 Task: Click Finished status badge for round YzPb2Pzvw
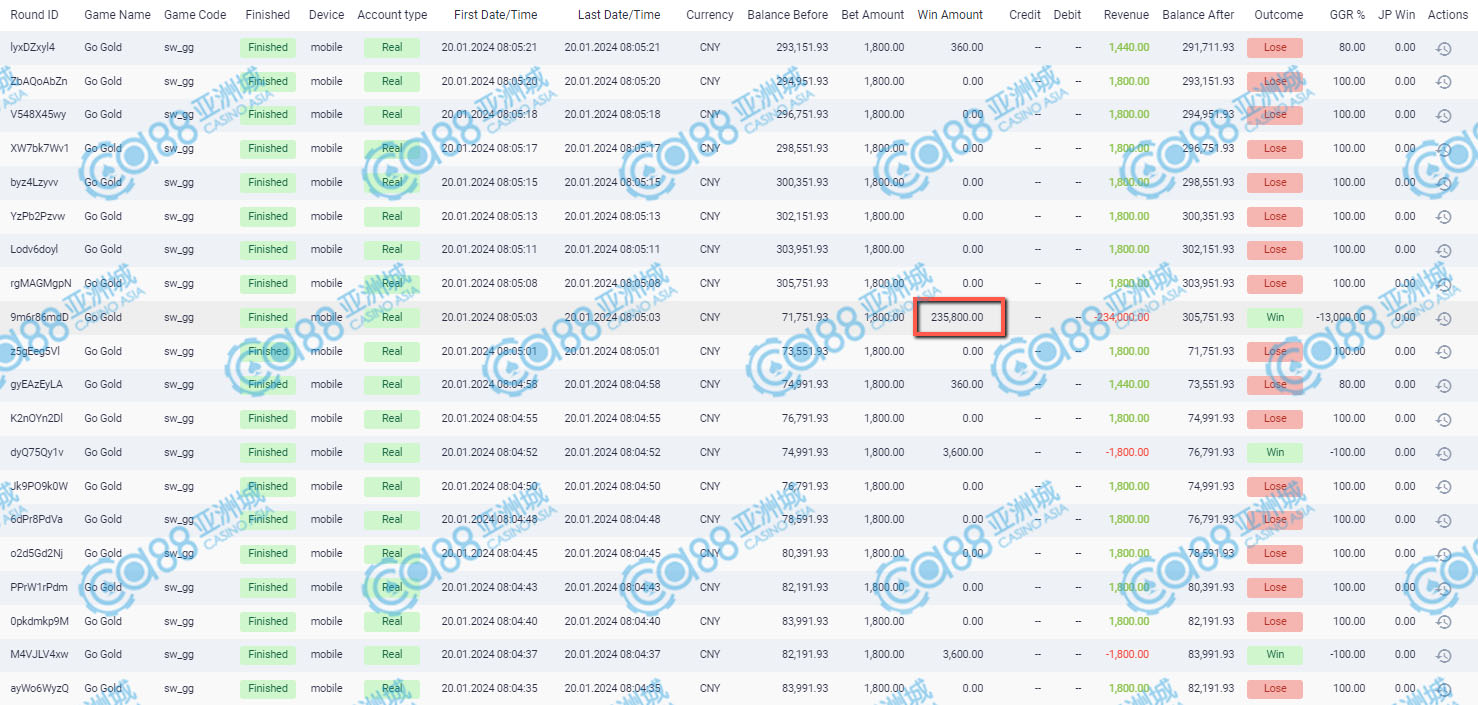tap(268, 216)
